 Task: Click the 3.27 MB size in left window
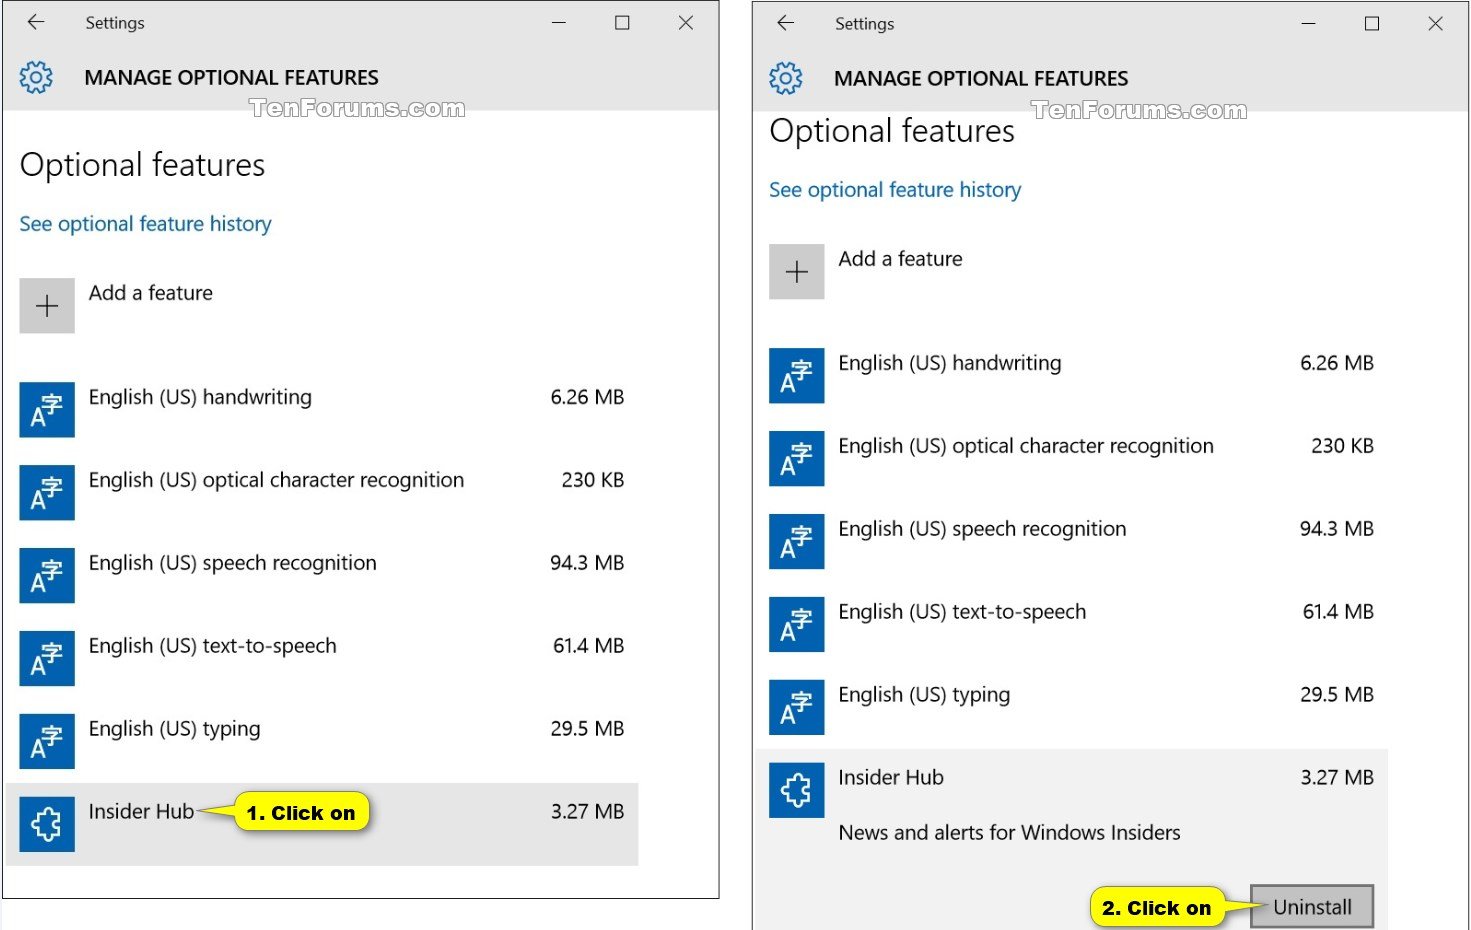click(x=587, y=812)
